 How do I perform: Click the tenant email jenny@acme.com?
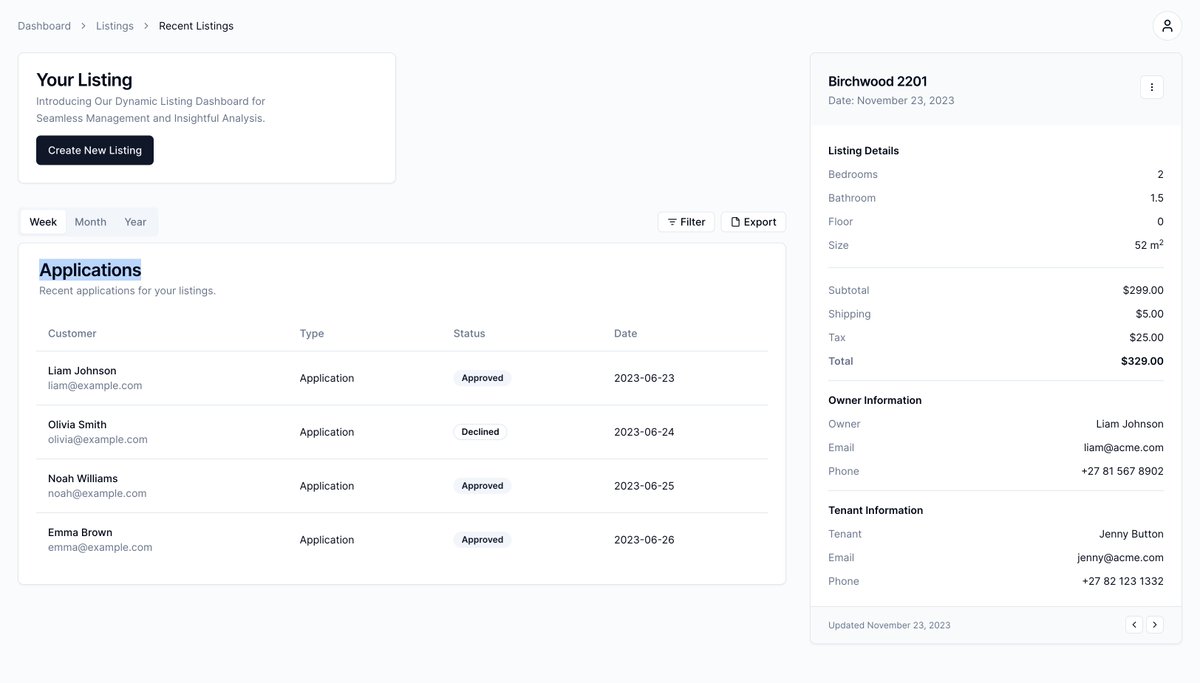click(x=1121, y=556)
